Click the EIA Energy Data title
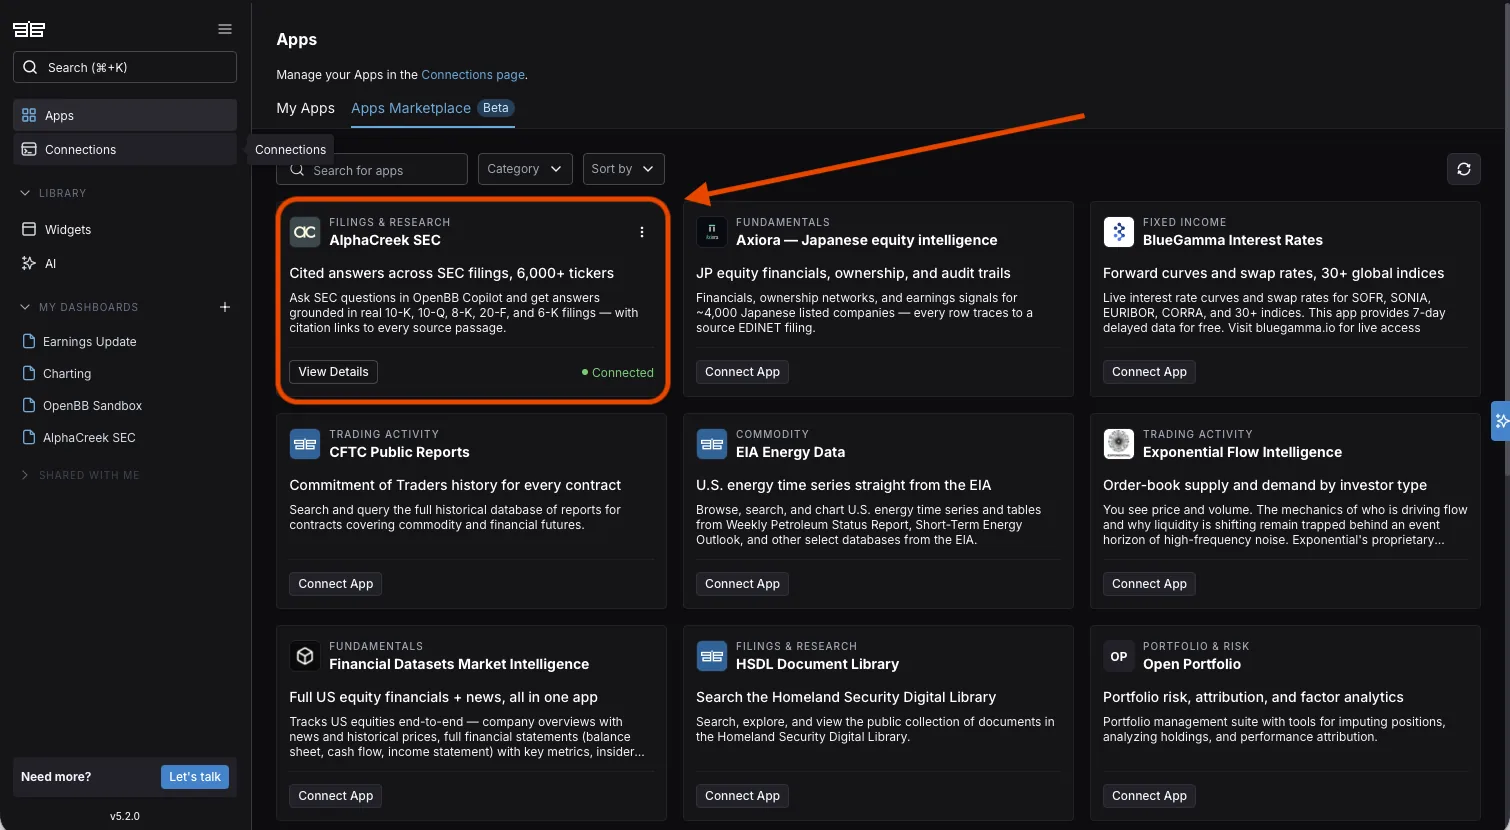The width and height of the screenshot is (1510, 830). [790, 452]
